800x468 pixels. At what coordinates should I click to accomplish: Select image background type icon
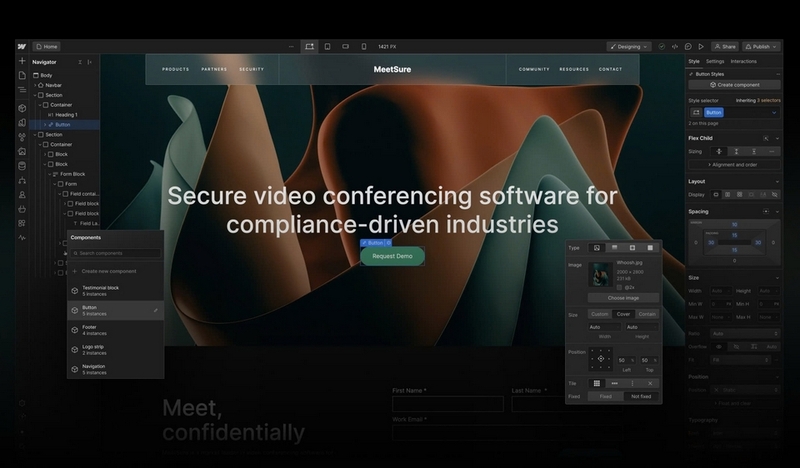[596, 248]
